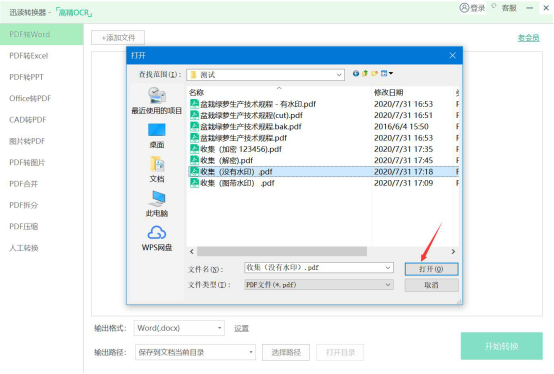Open the 文档 documents location
The image size is (554, 374).
(x=157, y=170)
